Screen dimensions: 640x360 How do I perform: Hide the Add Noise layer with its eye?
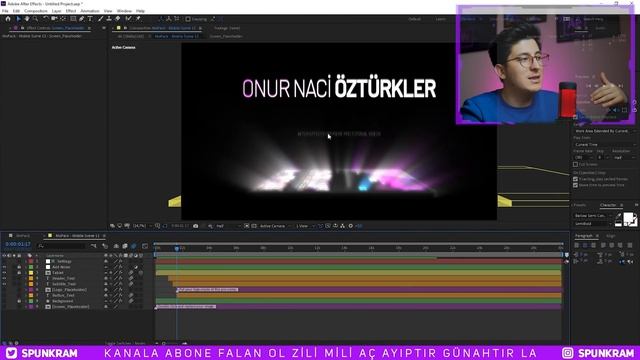(4, 267)
